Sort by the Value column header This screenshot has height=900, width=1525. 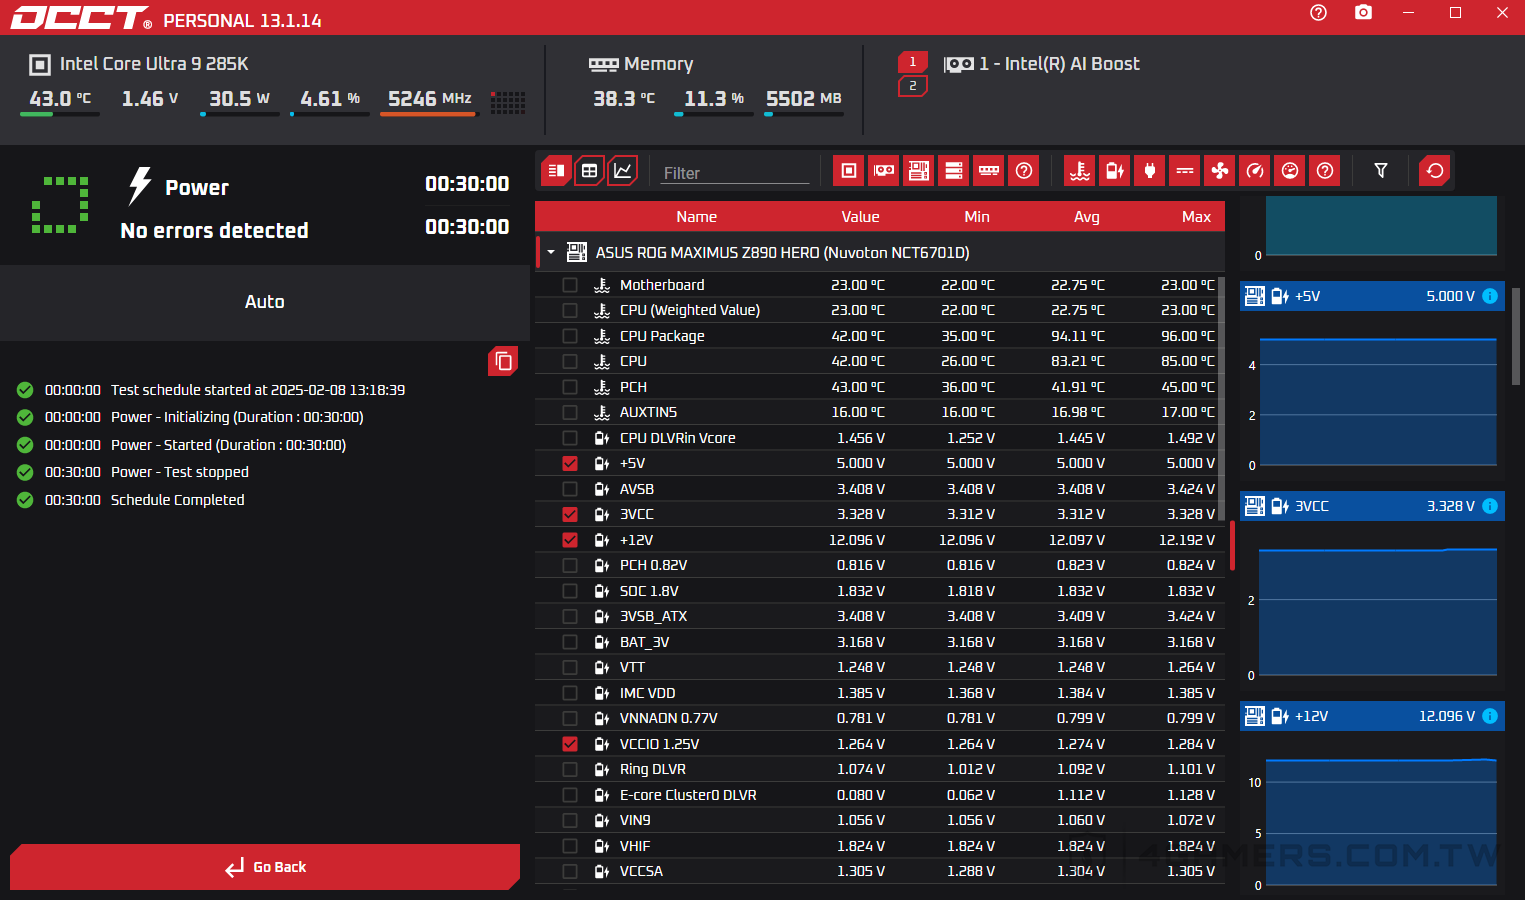[860, 217]
